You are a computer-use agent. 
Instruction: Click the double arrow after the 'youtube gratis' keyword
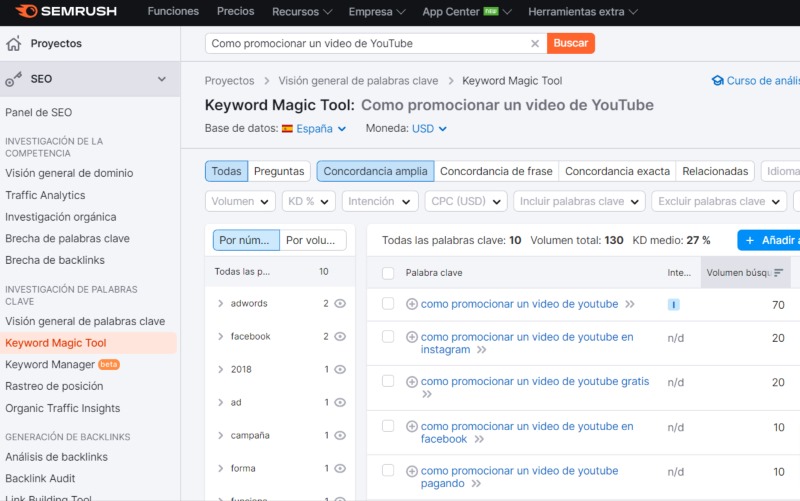[427, 394]
